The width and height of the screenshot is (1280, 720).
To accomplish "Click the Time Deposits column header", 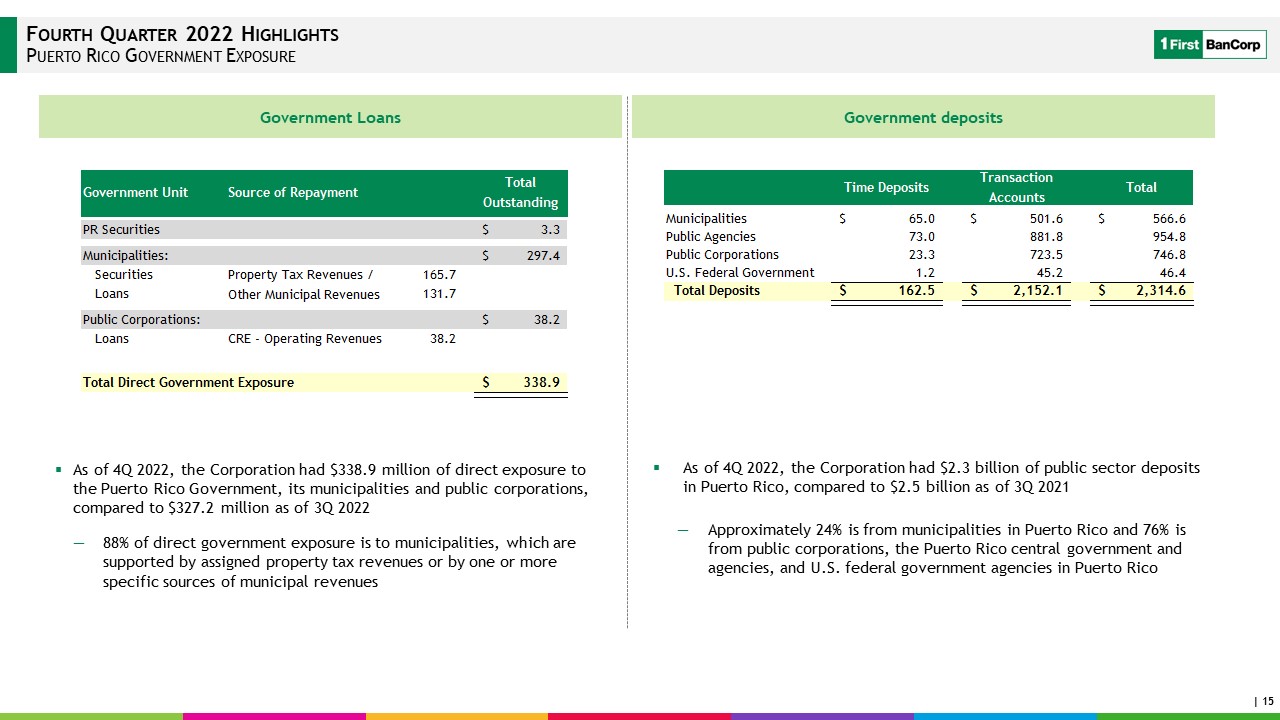I will [886, 187].
